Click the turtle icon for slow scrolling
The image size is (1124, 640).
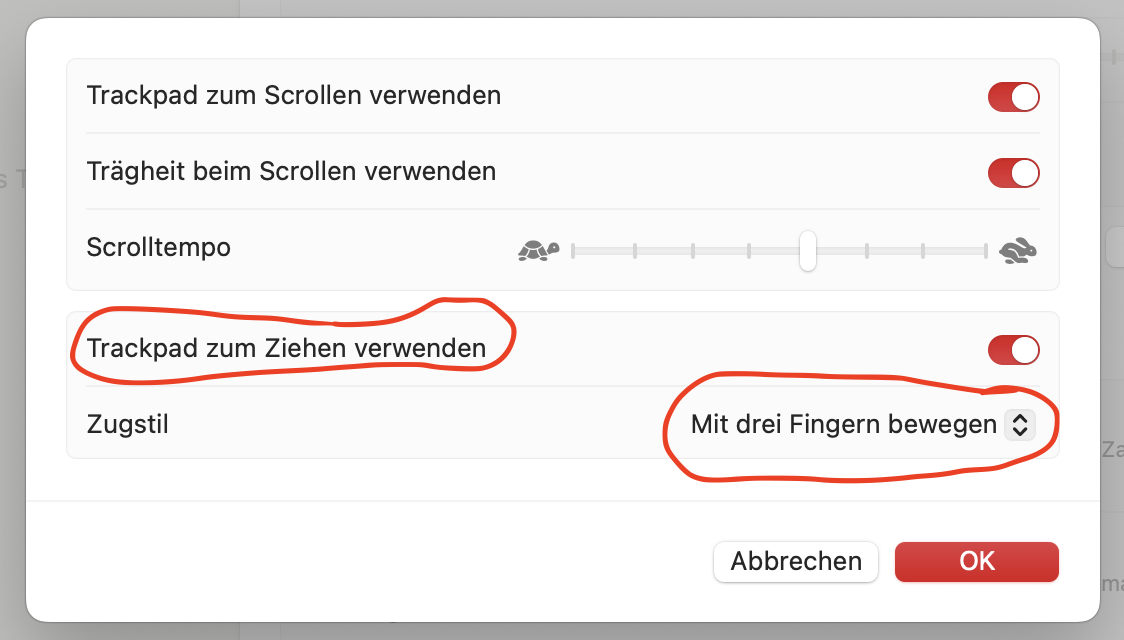click(x=538, y=250)
